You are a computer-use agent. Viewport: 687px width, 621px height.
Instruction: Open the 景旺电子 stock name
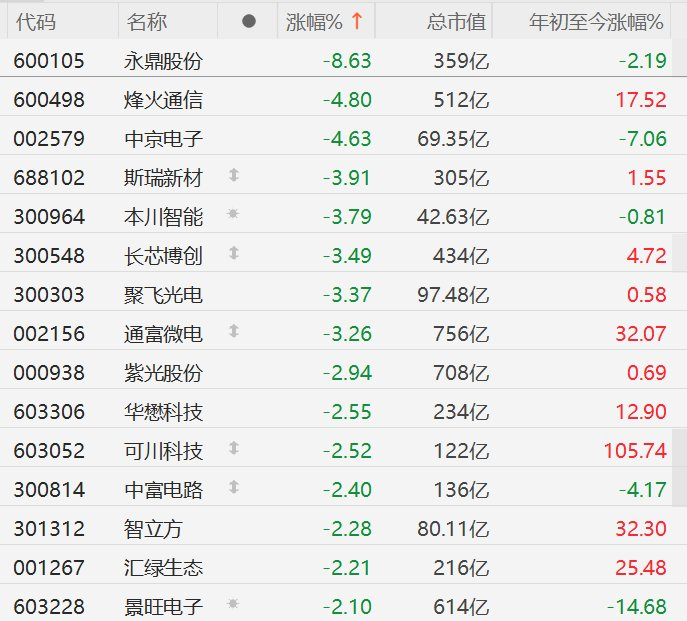click(x=163, y=607)
